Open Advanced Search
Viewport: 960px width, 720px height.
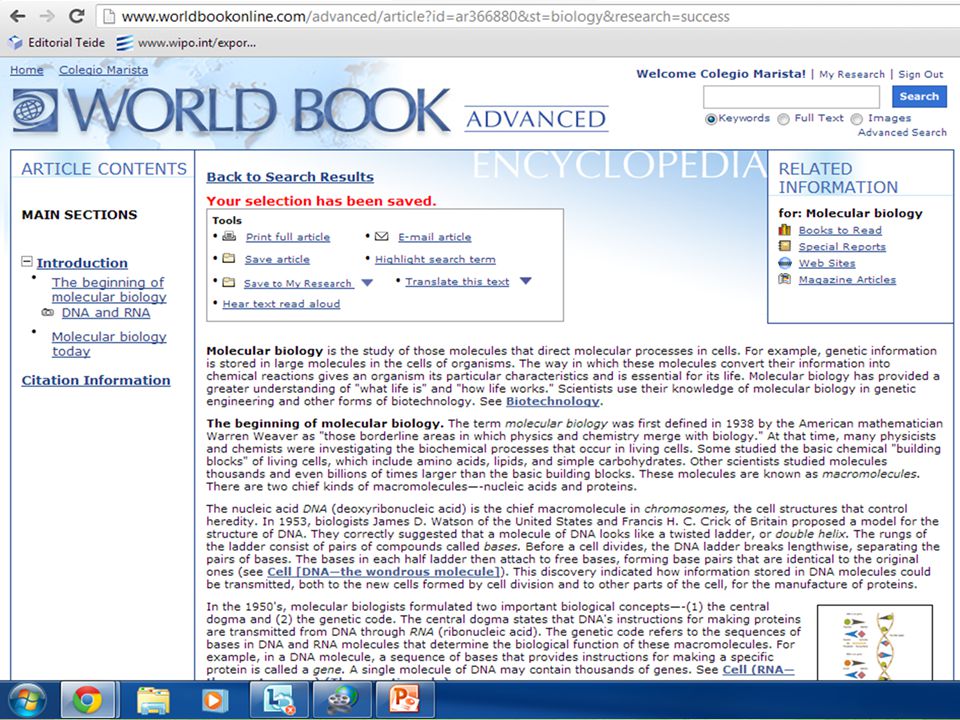click(x=902, y=132)
